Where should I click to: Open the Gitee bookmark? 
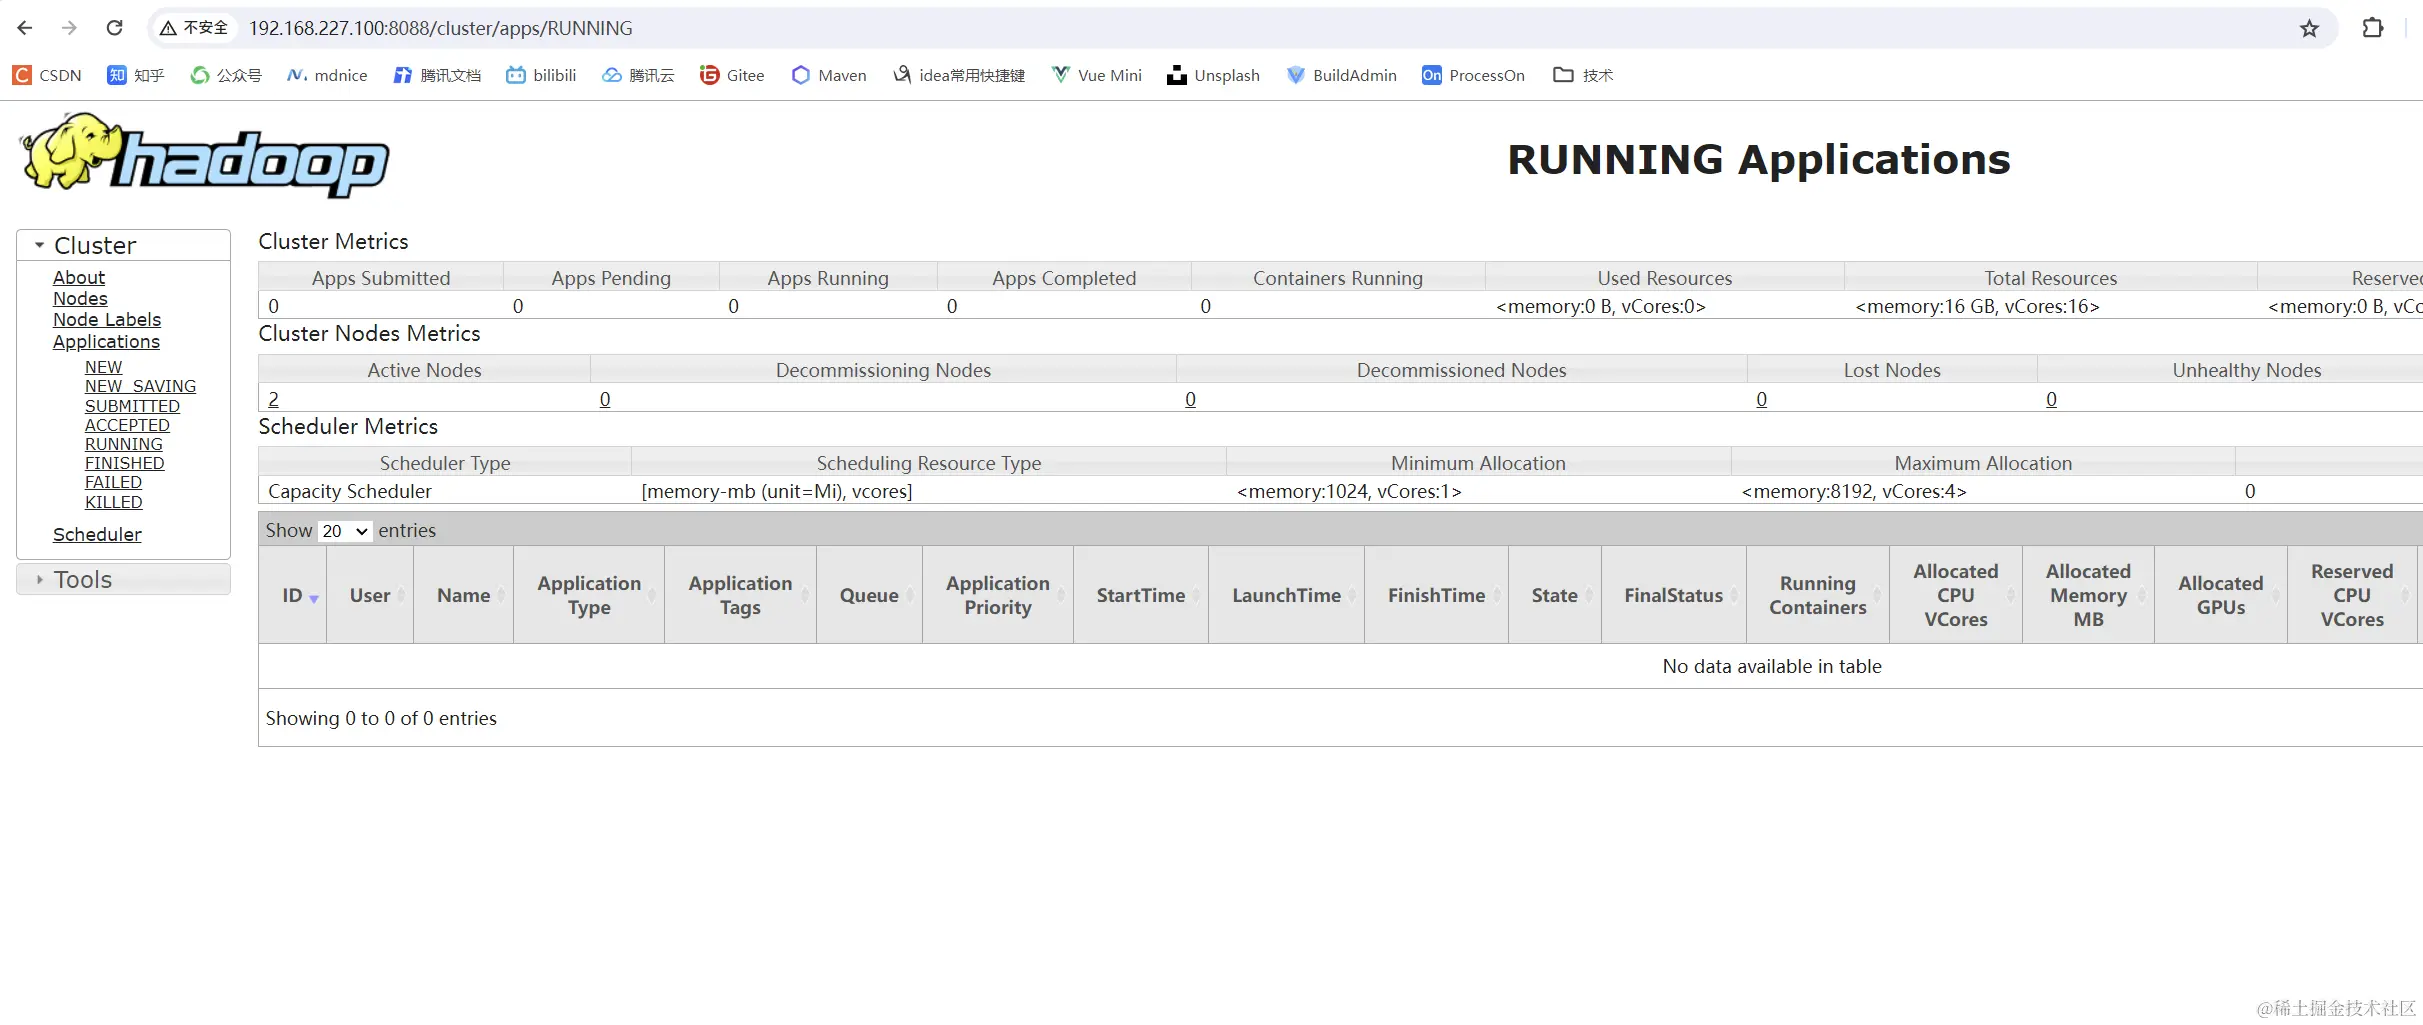(x=732, y=75)
